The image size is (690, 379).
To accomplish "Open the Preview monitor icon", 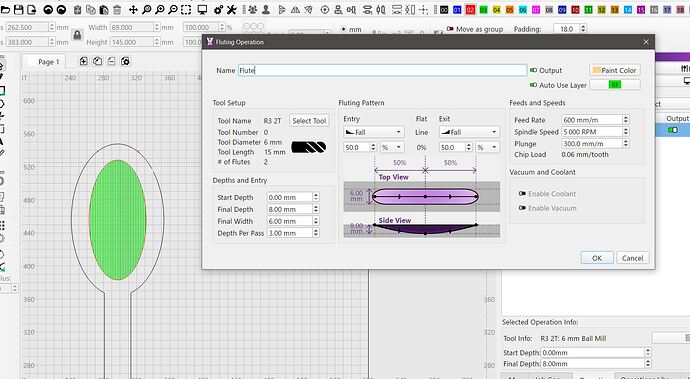I will tap(202, 9).
